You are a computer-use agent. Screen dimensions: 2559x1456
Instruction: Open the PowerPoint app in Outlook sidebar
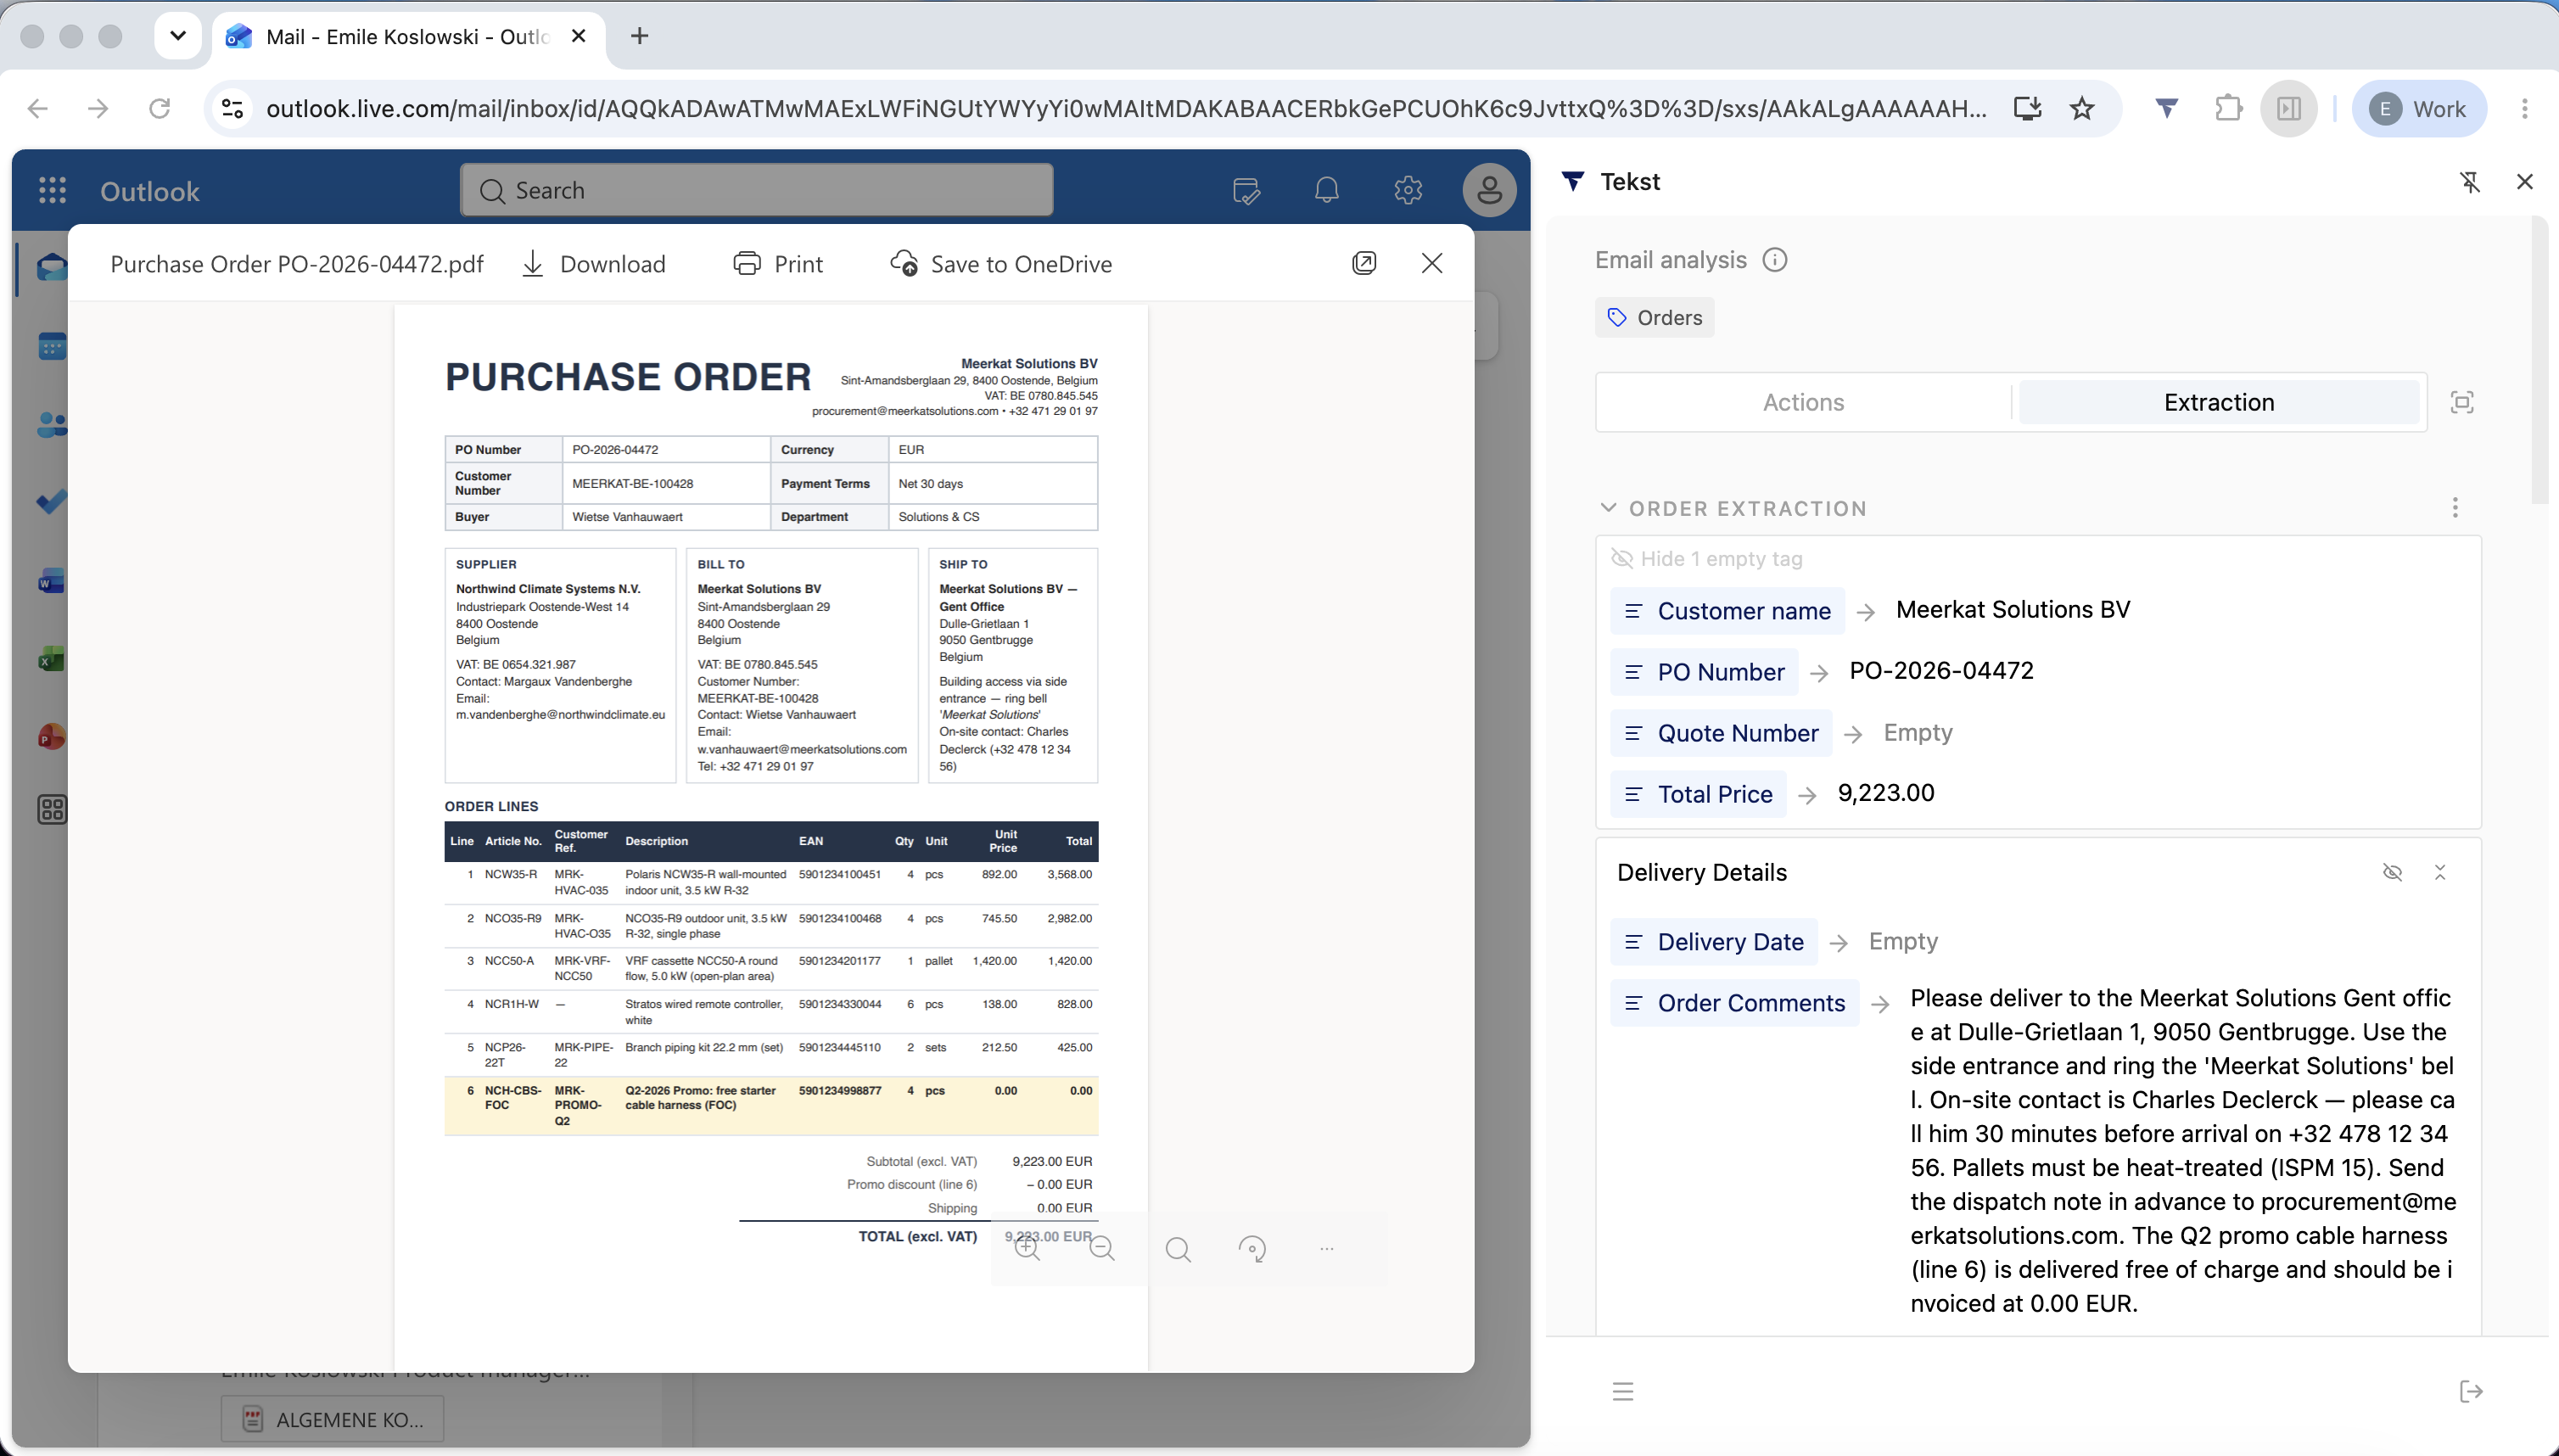51,737
